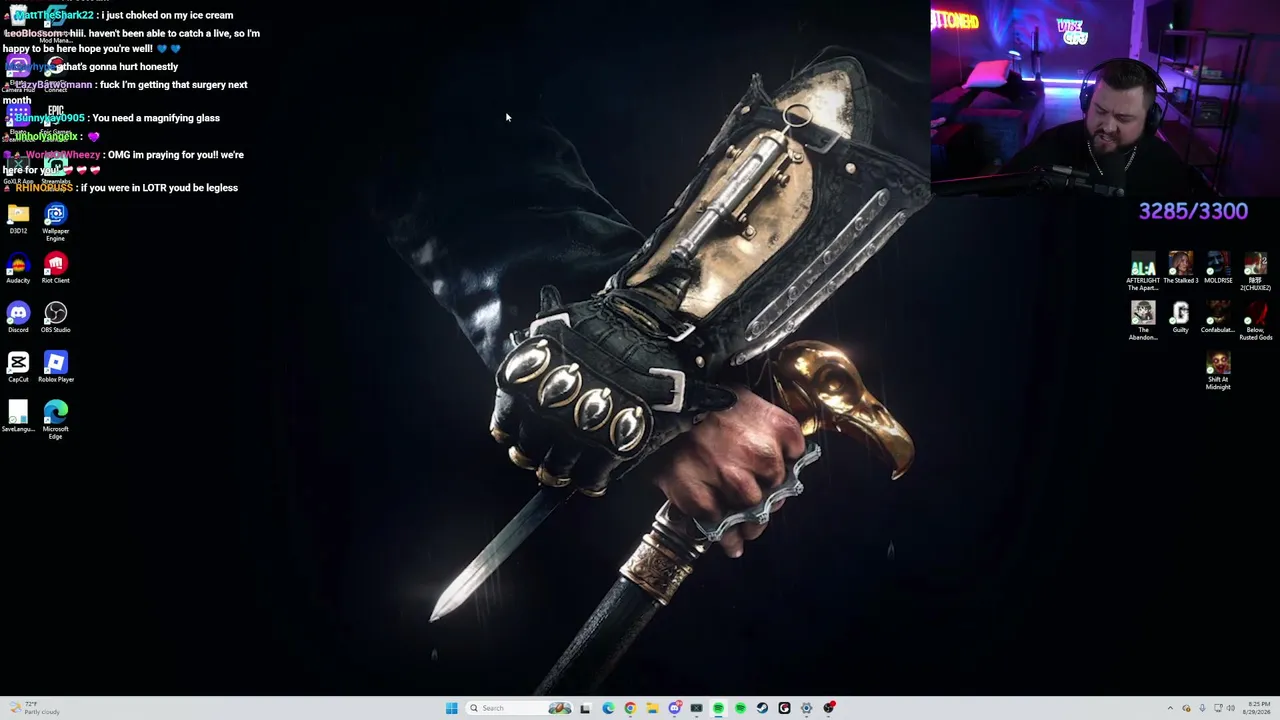Screen dimensions: 1280x720
Task: Open the taskbar clock and date
Action: coord(1258,708)
